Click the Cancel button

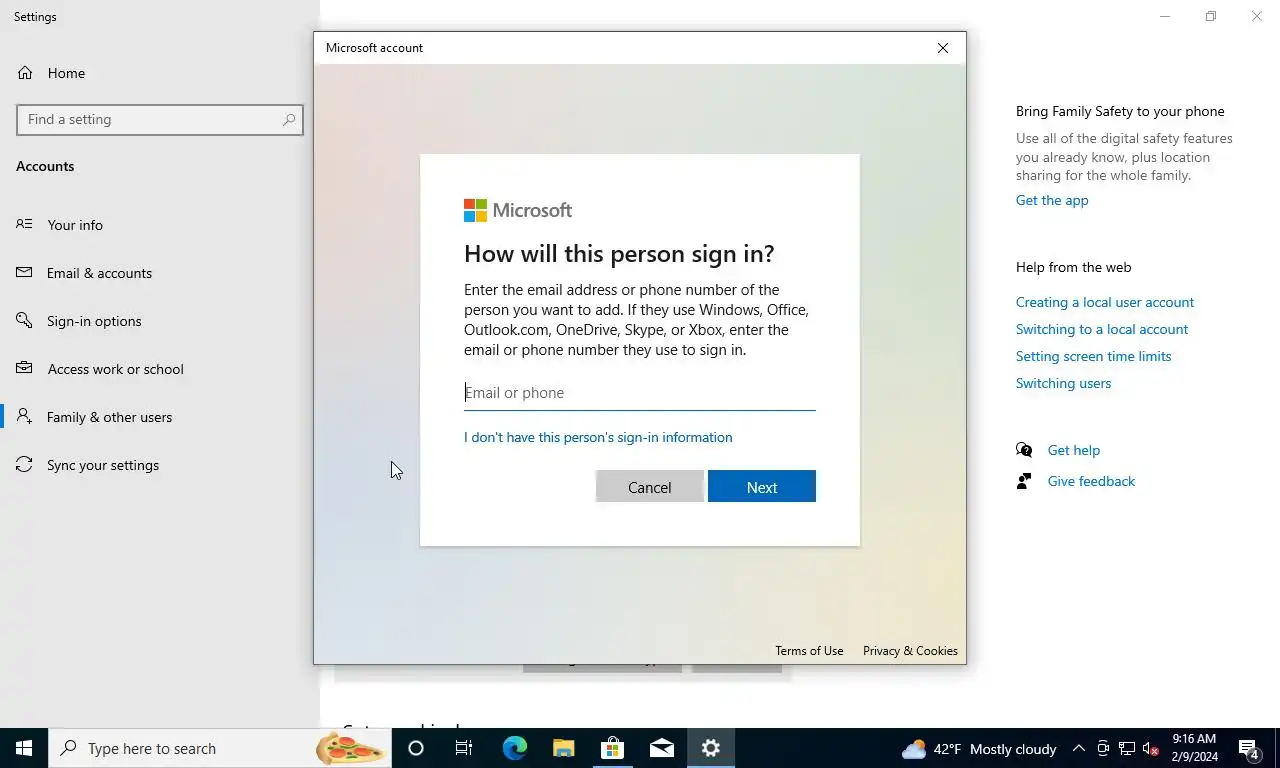(650, 487)
